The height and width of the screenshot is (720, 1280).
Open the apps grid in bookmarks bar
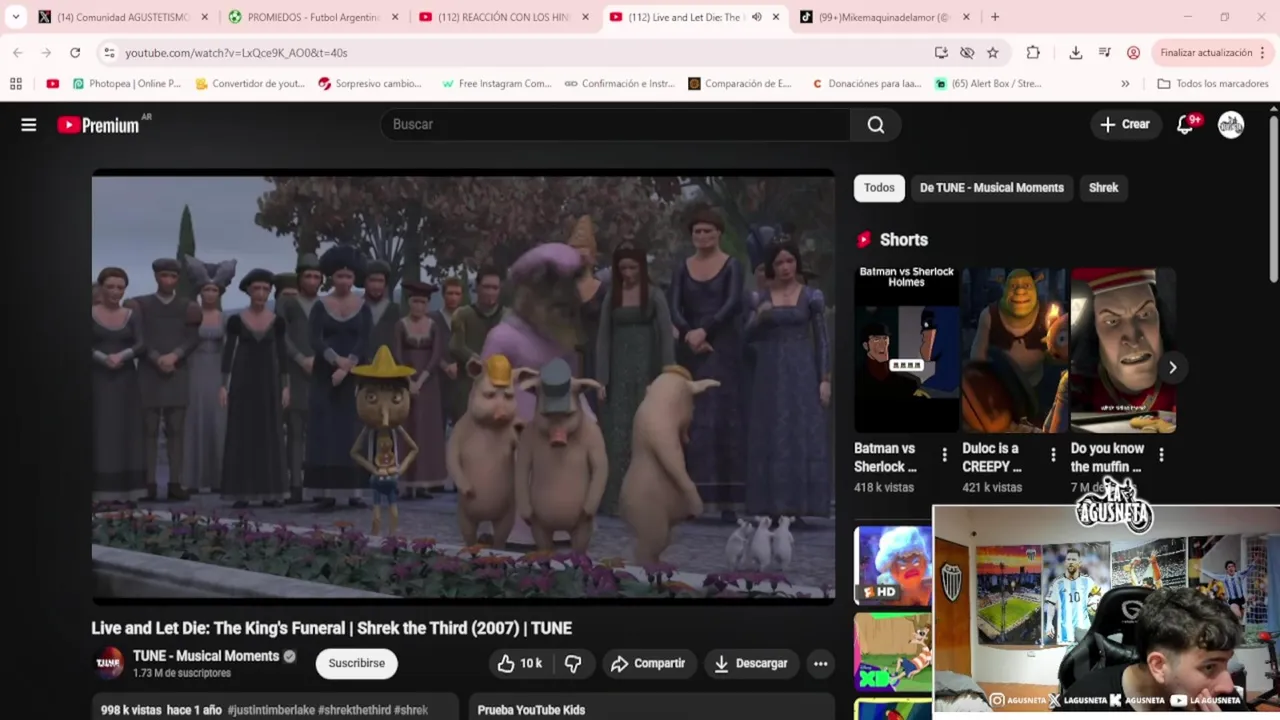point(16,84)
